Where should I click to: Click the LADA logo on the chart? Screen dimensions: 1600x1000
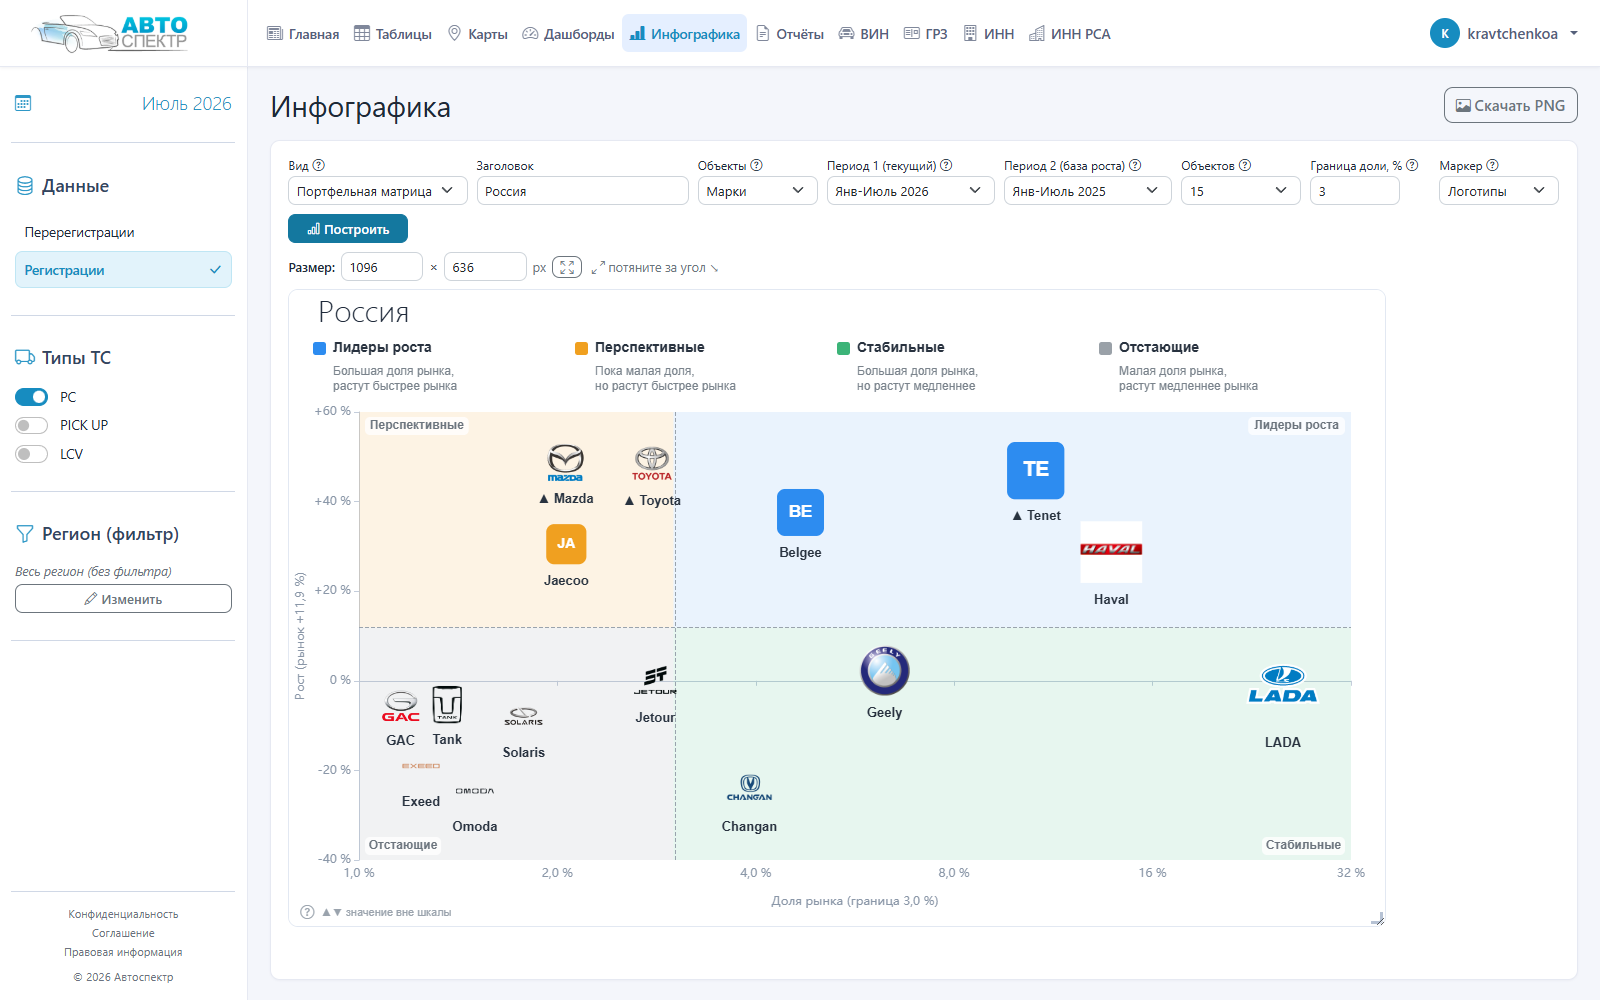click(x=1283, y=685)
